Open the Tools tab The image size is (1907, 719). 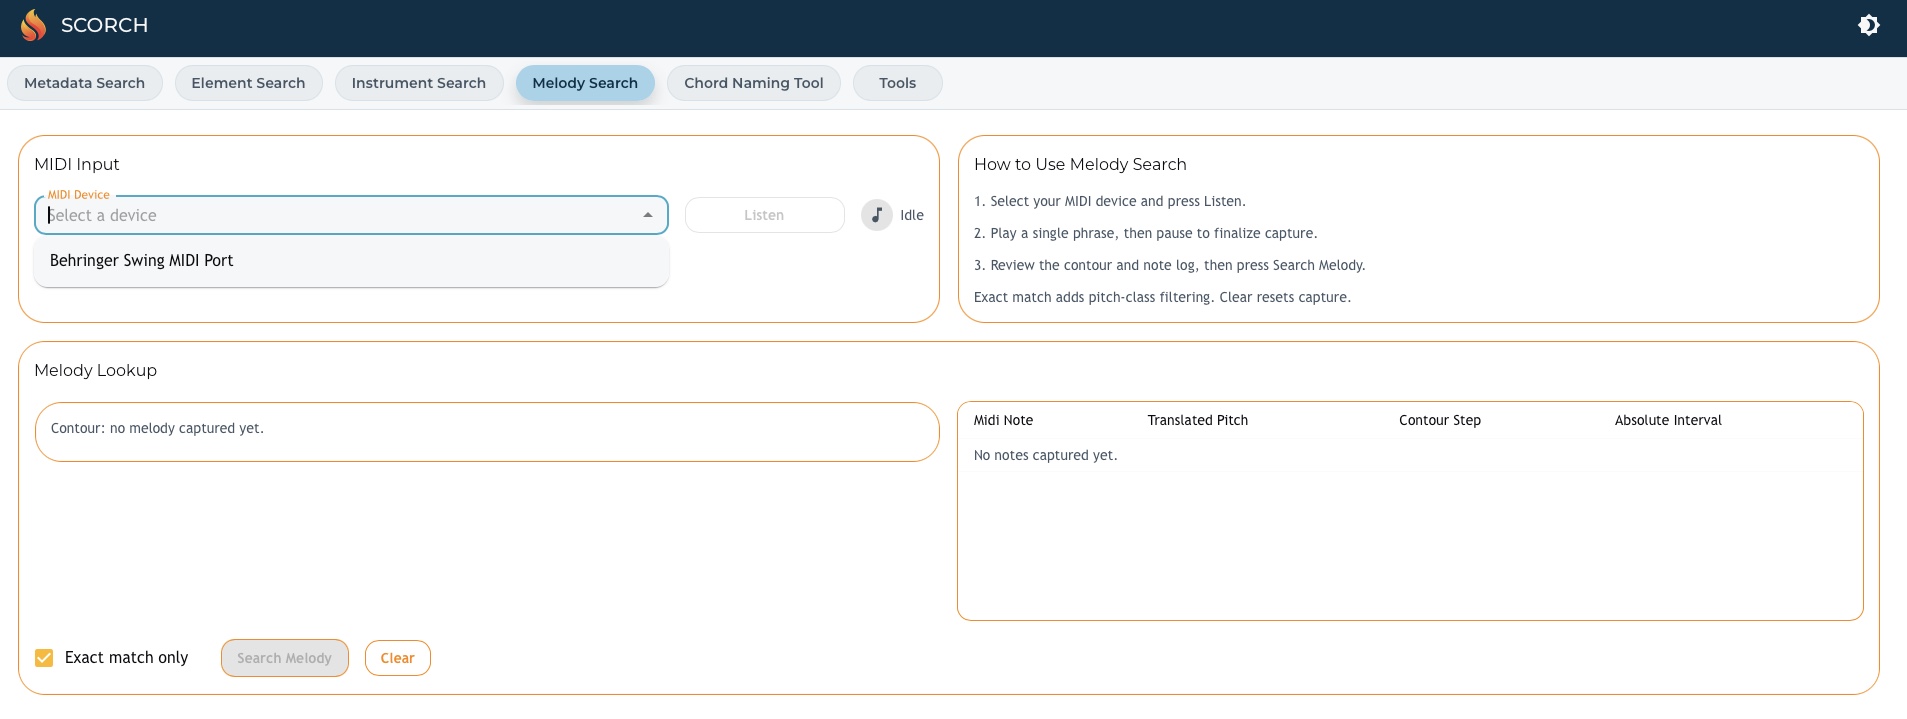tap(897, 83)
